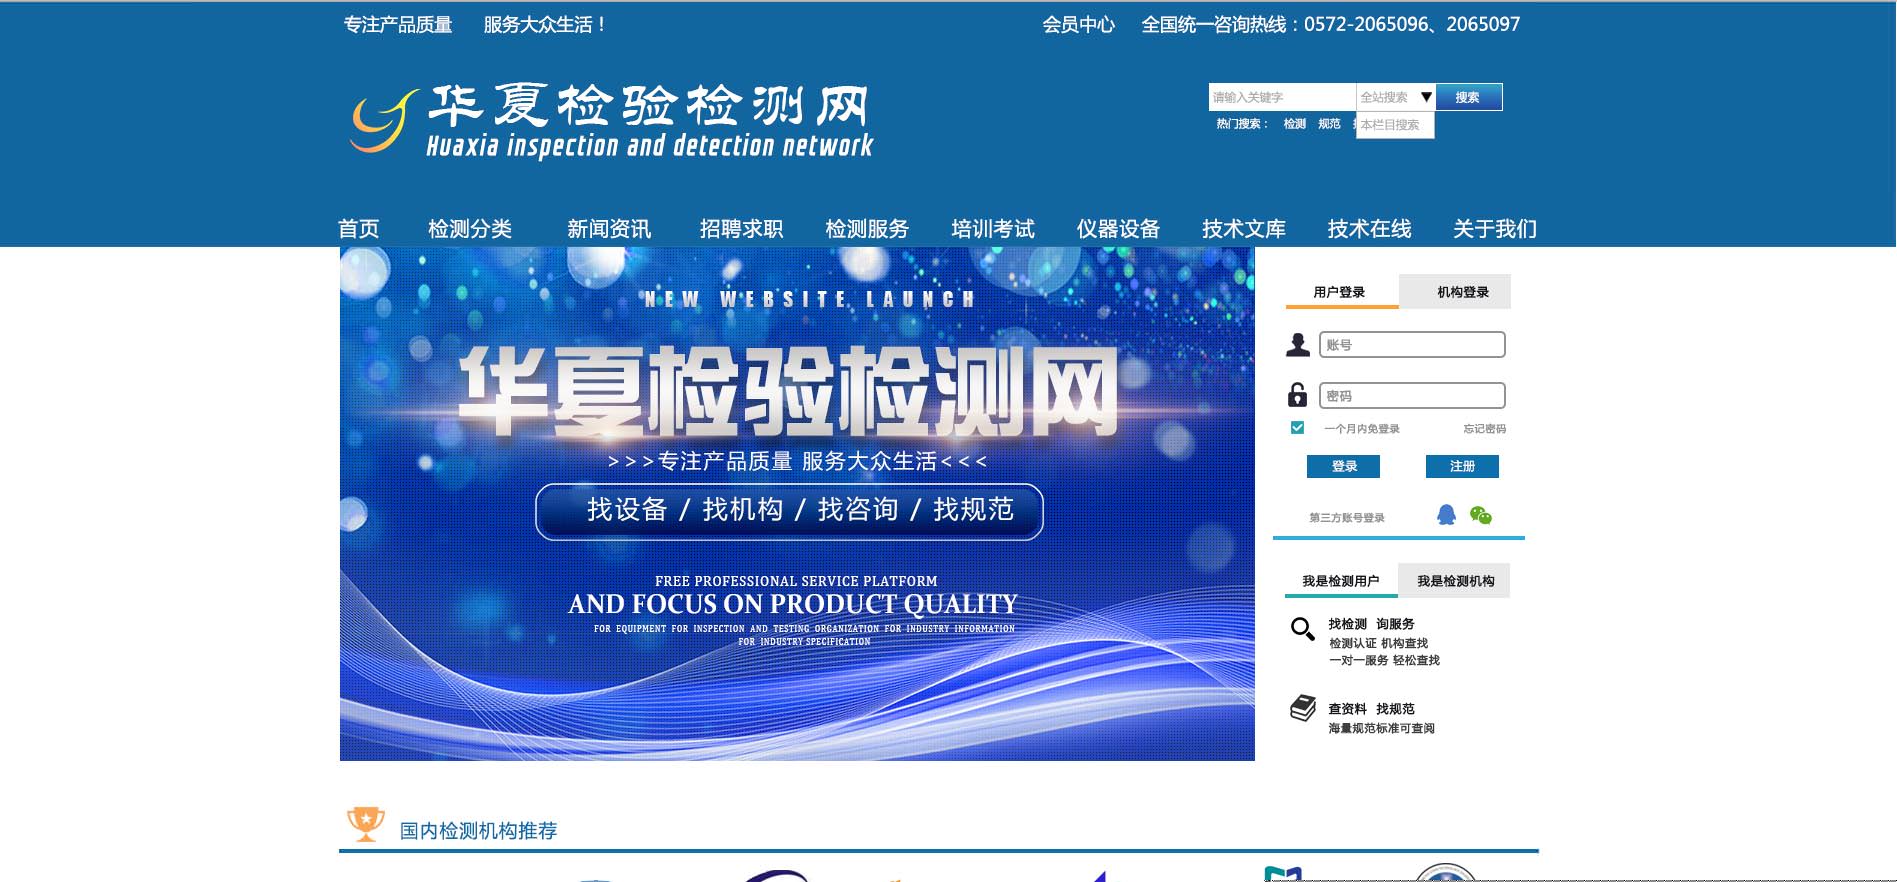Open the 全站搜索 search scope dropdown arrow
This screenshot has height=882, width=1897.
click(x=1426, y=97)
